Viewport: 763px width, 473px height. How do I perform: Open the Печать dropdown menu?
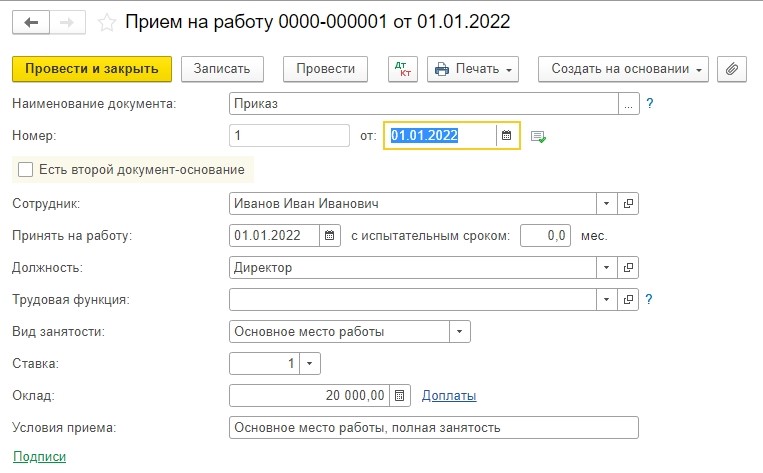click(x=473, y=69)
